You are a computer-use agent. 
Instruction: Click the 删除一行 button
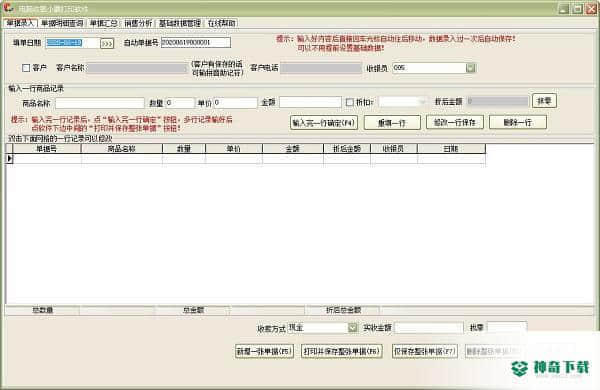pyautogui.click(x=518, y=122)
